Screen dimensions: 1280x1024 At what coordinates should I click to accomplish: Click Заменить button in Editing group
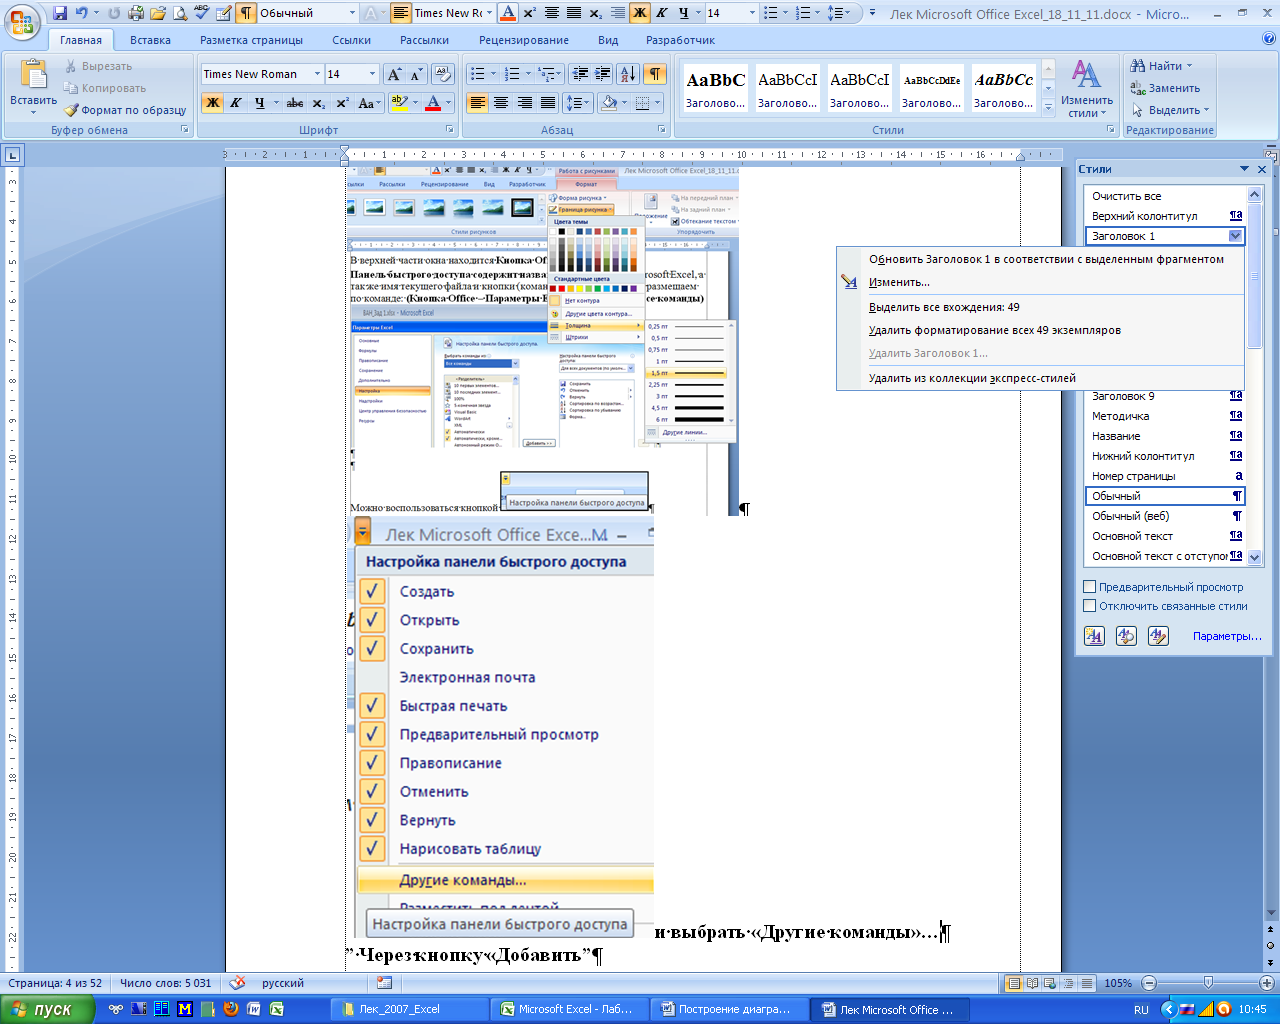click(x=1165, y=88)
